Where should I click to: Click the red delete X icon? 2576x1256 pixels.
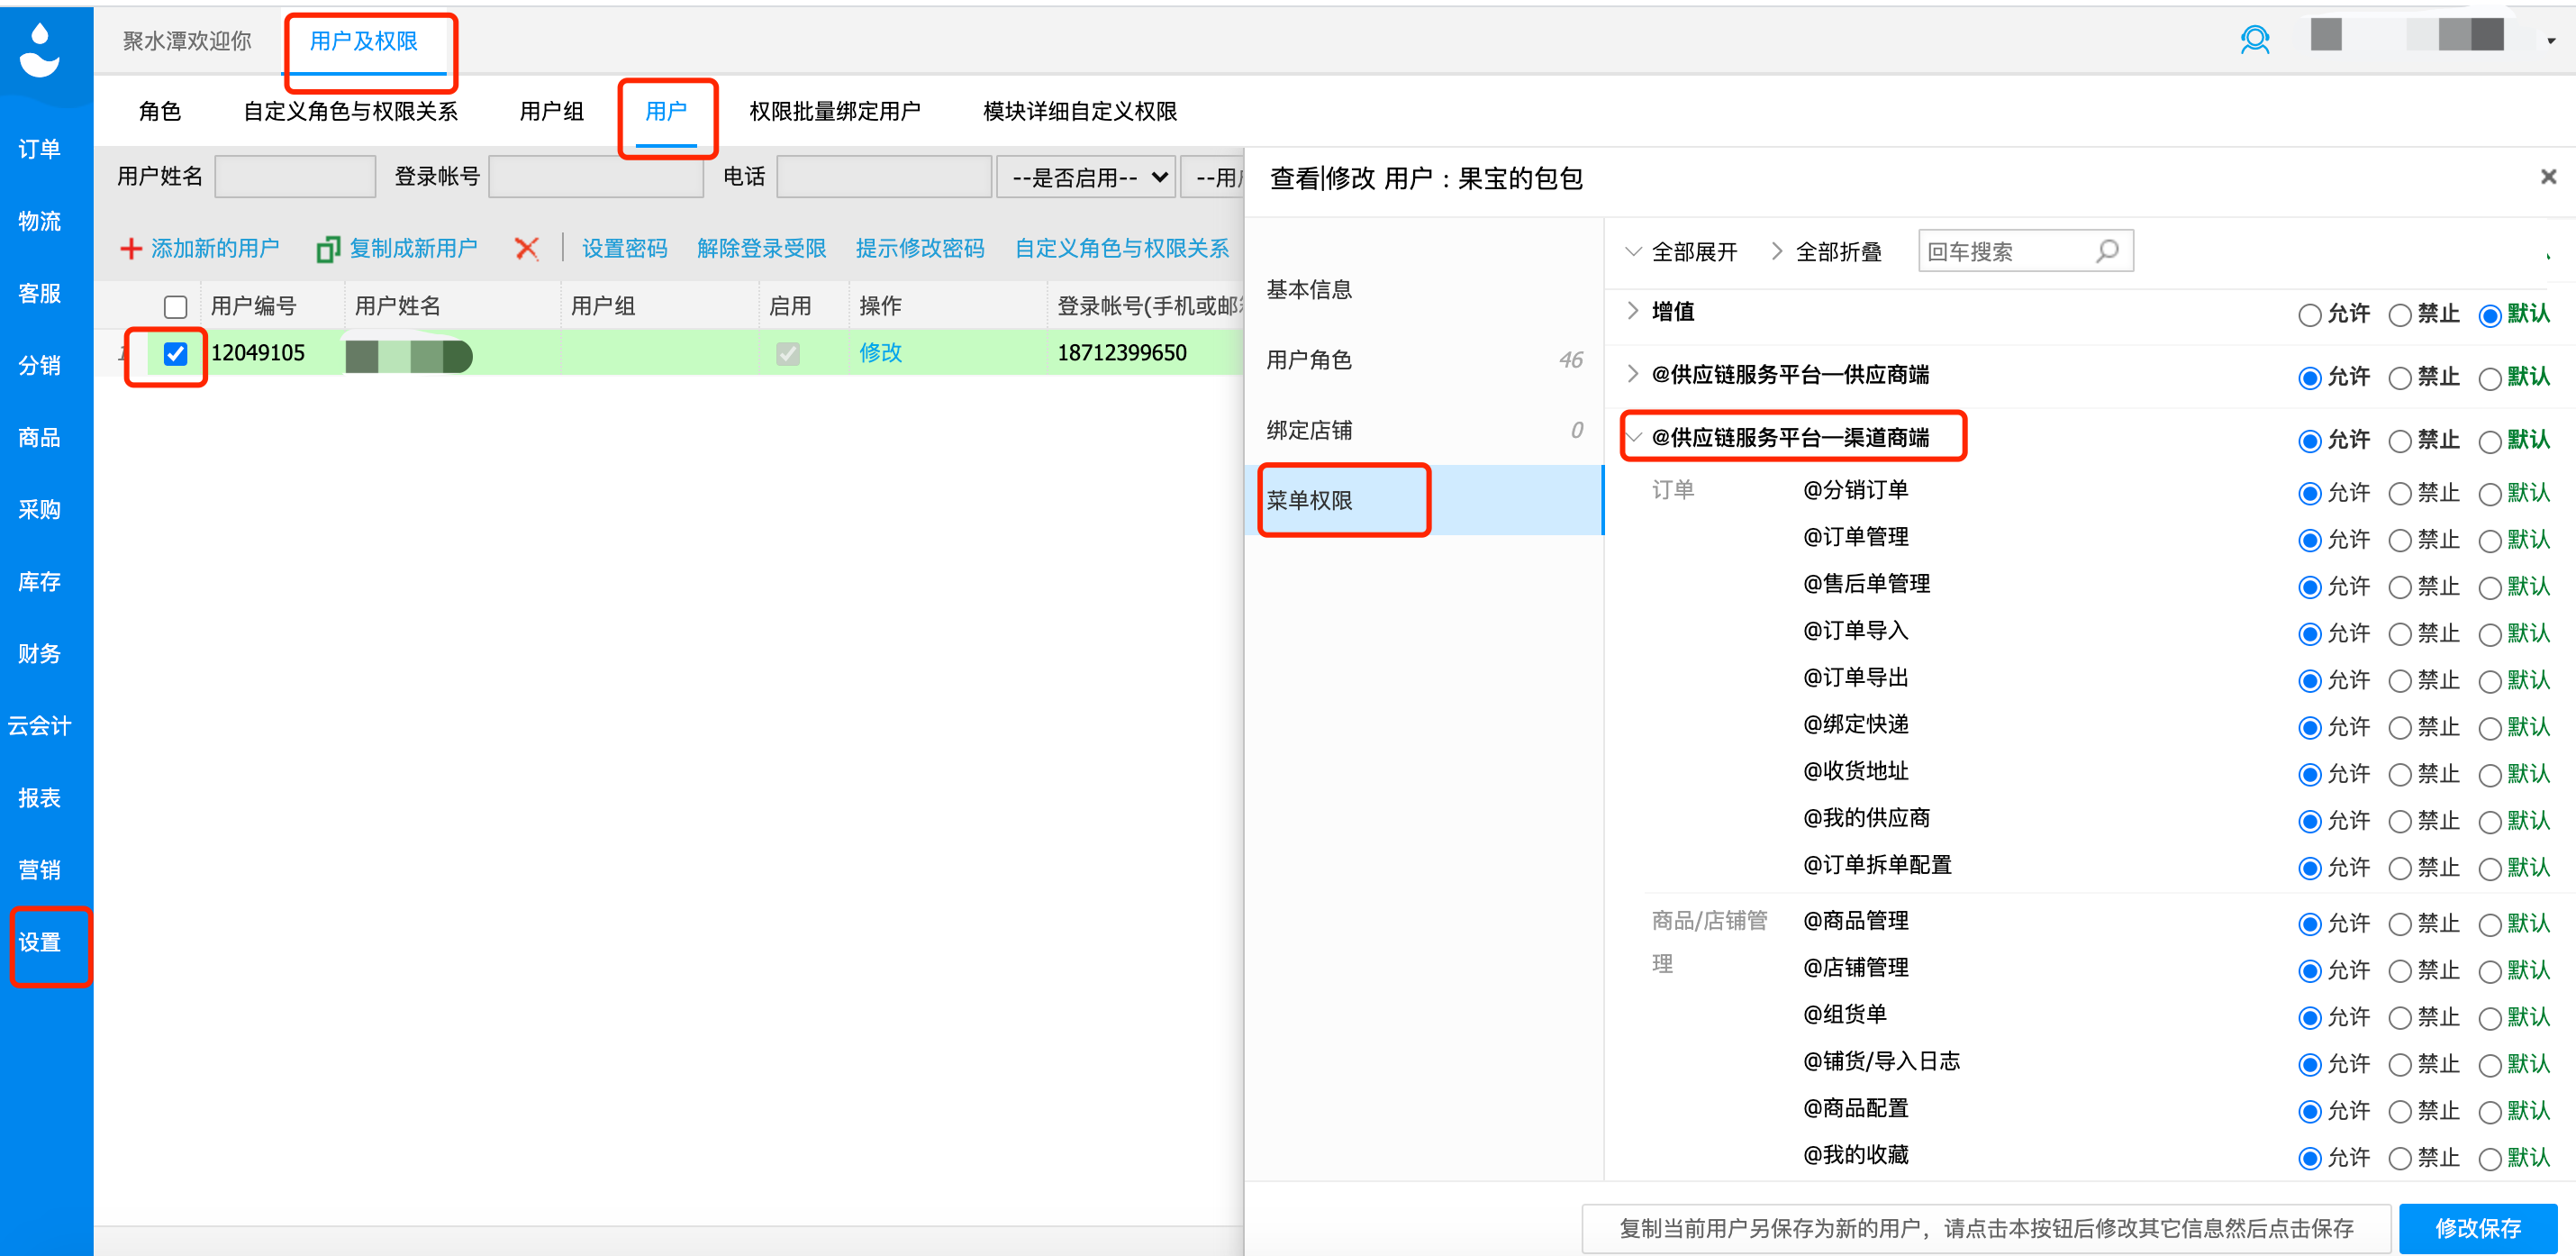(527, 248)
